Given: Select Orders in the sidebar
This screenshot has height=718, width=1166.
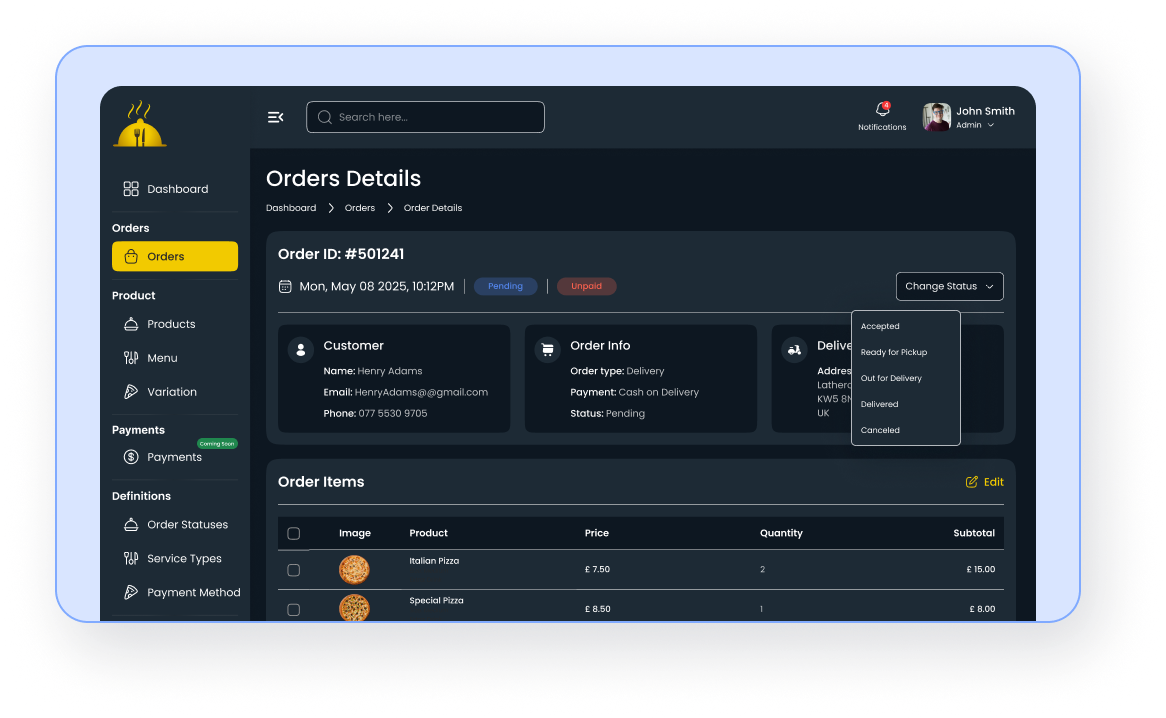Looking at the screenshot, I should pyautogui.click(x=174, y=256).
